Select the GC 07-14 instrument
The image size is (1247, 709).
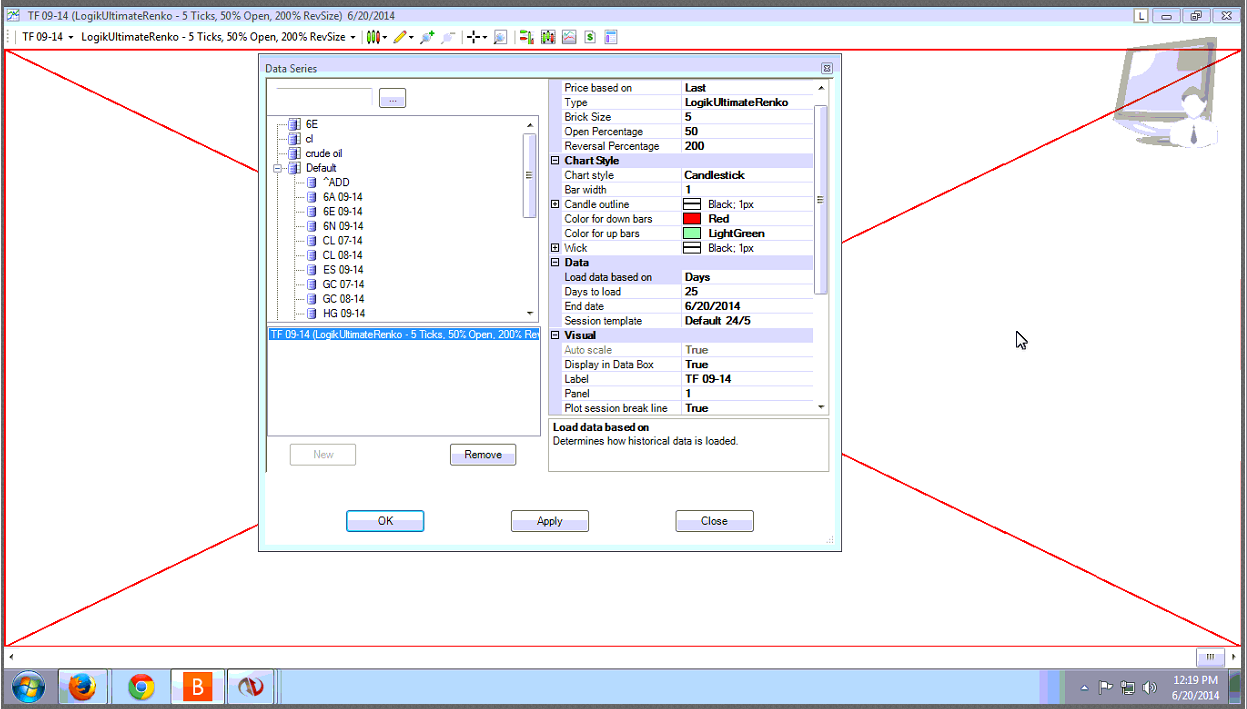pos(343,284)
